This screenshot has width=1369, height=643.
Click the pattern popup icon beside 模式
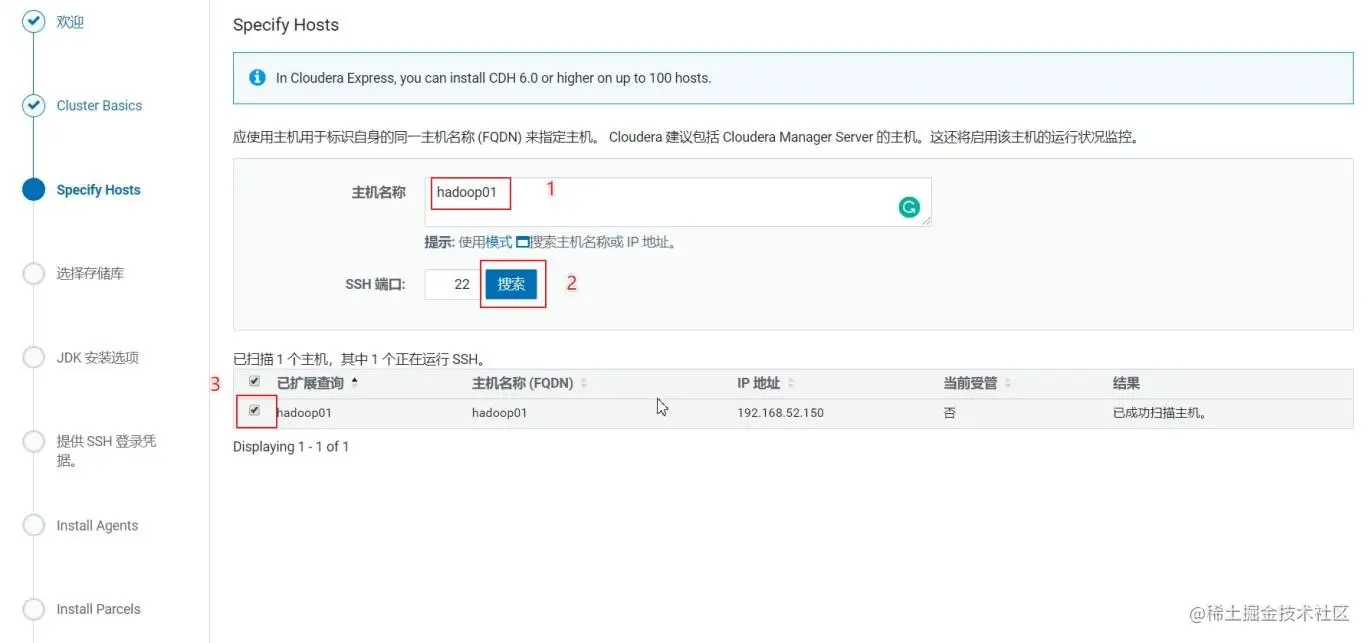[522, 242]
